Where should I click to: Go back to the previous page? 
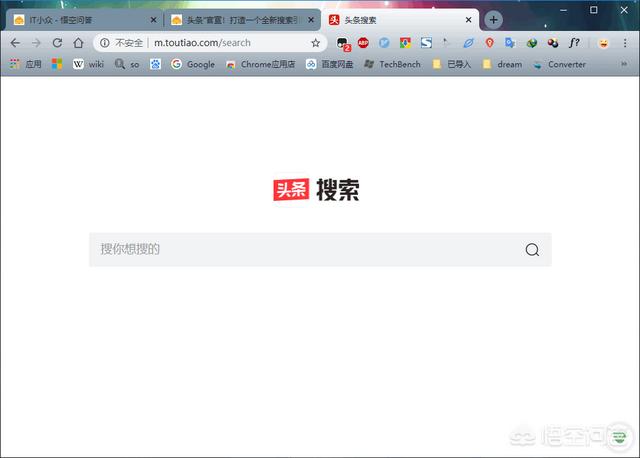15,43
